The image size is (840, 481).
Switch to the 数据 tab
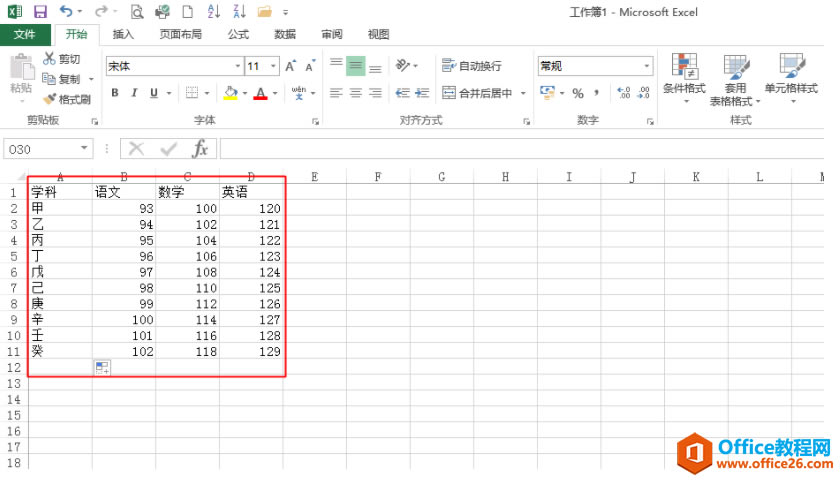pyautogui.click(x=285, y=34)
